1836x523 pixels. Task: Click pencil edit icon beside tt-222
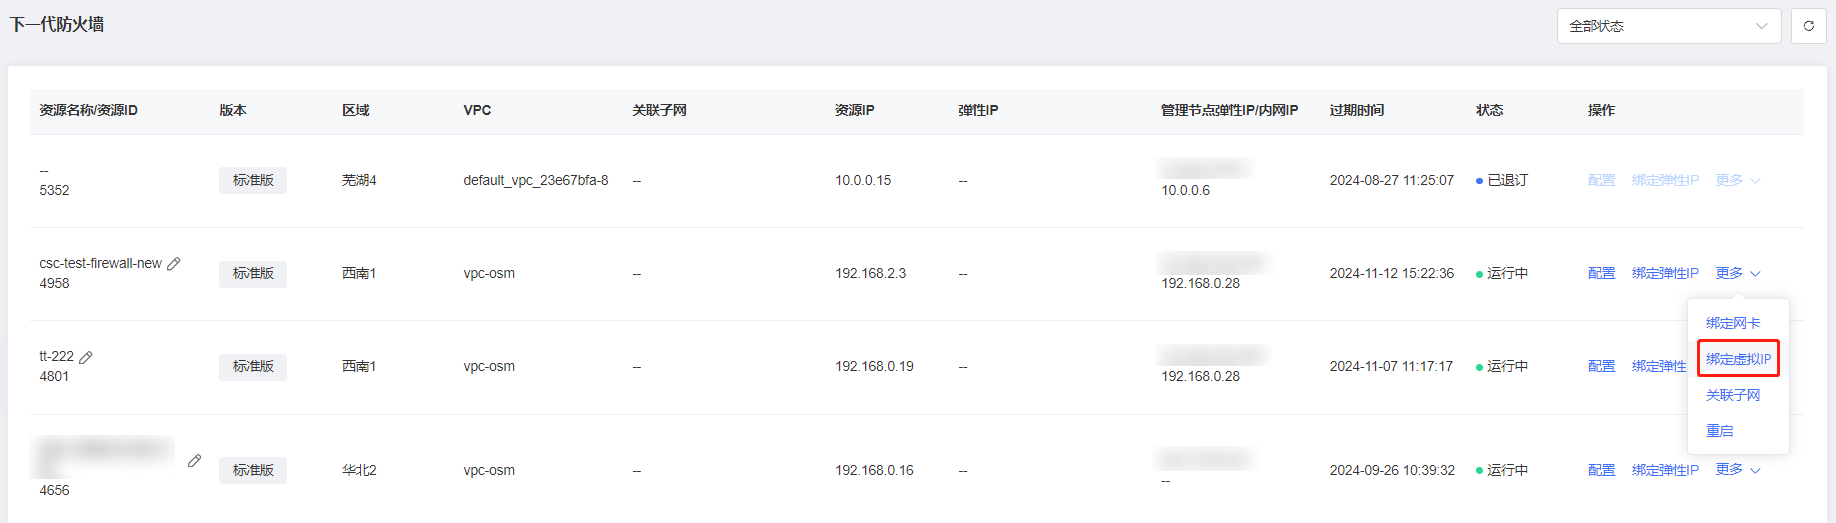point(86,357)
